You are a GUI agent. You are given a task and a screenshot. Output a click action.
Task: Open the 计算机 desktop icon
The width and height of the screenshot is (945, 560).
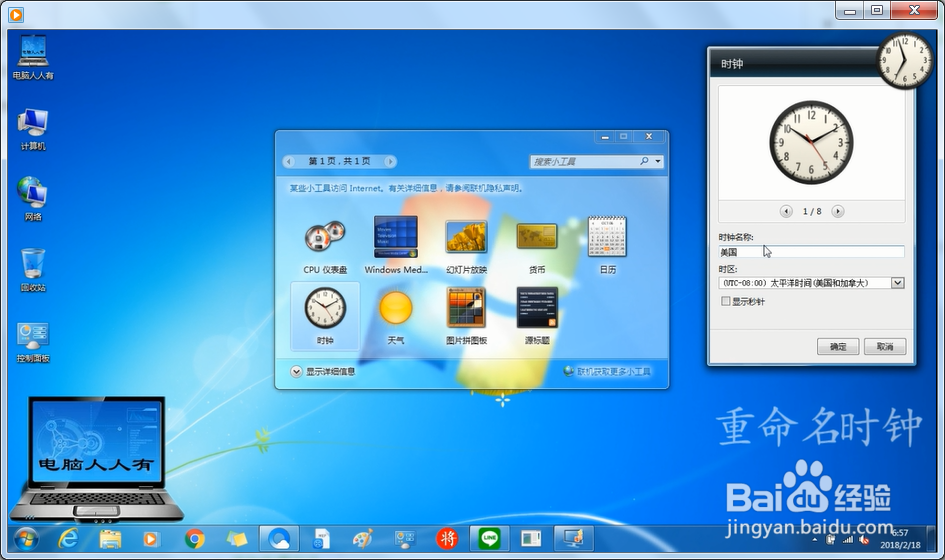coord(33,130)
